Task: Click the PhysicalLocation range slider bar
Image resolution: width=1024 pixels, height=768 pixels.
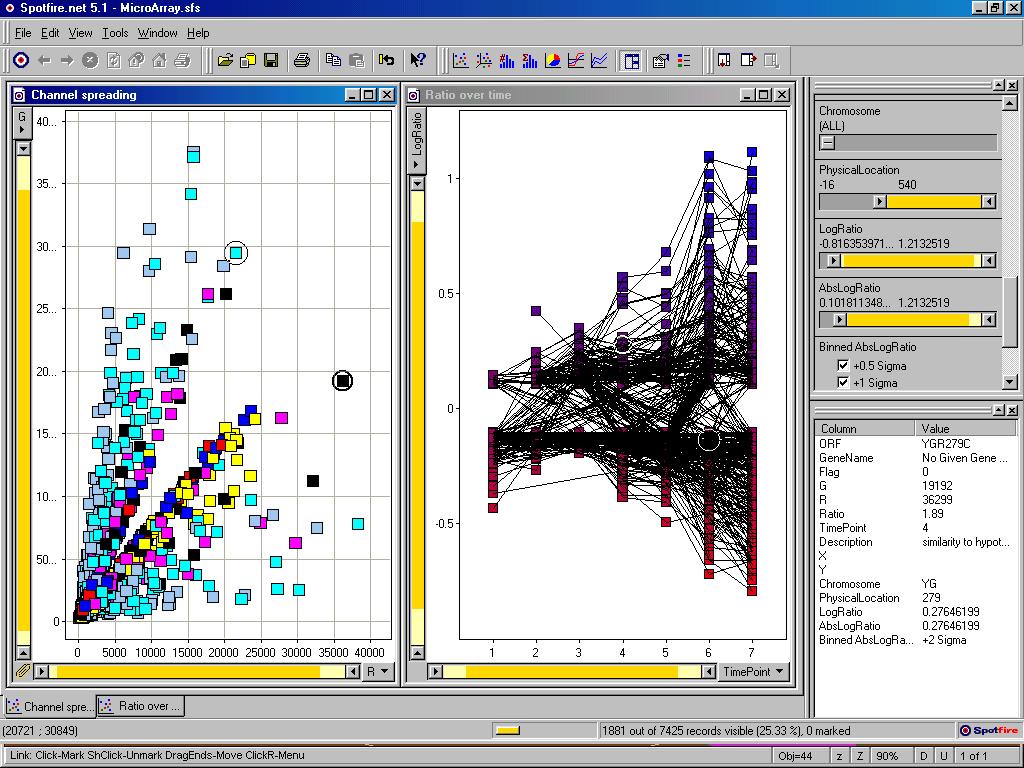Action: coord(932,202)
